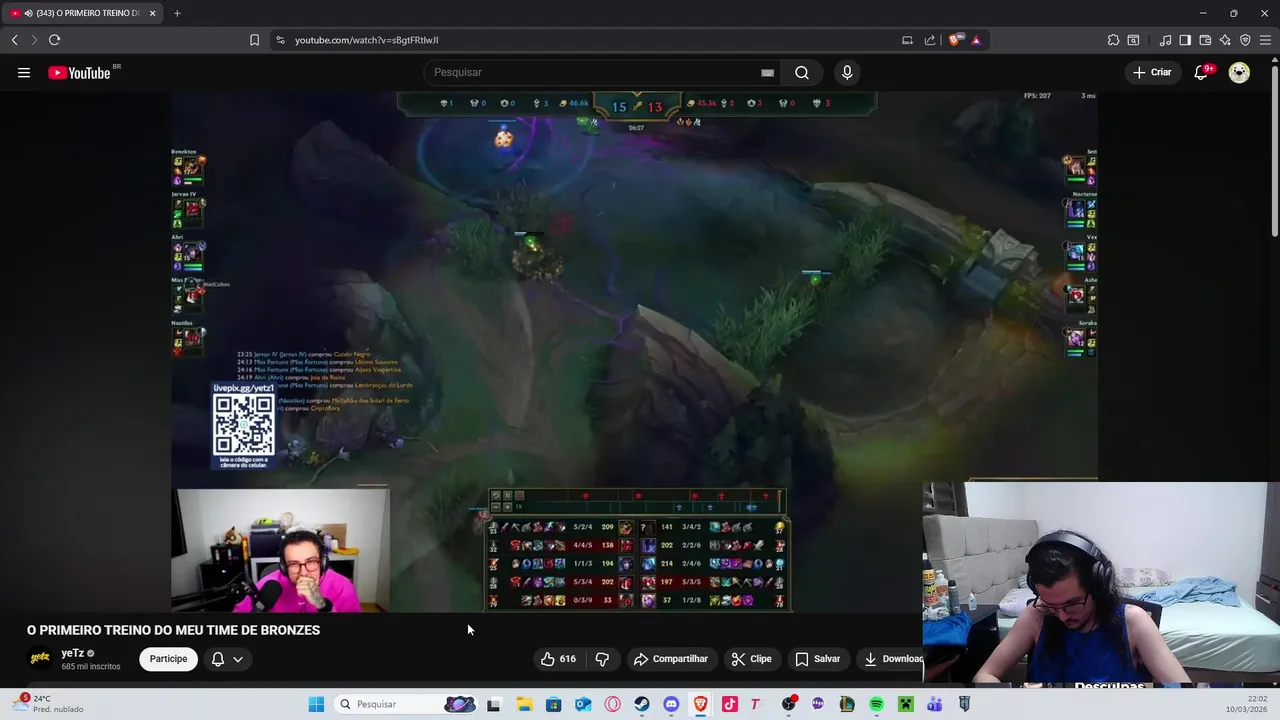The image size is (1280, 720).
Task: Open Discord from the taskbar
Action: 671,704
